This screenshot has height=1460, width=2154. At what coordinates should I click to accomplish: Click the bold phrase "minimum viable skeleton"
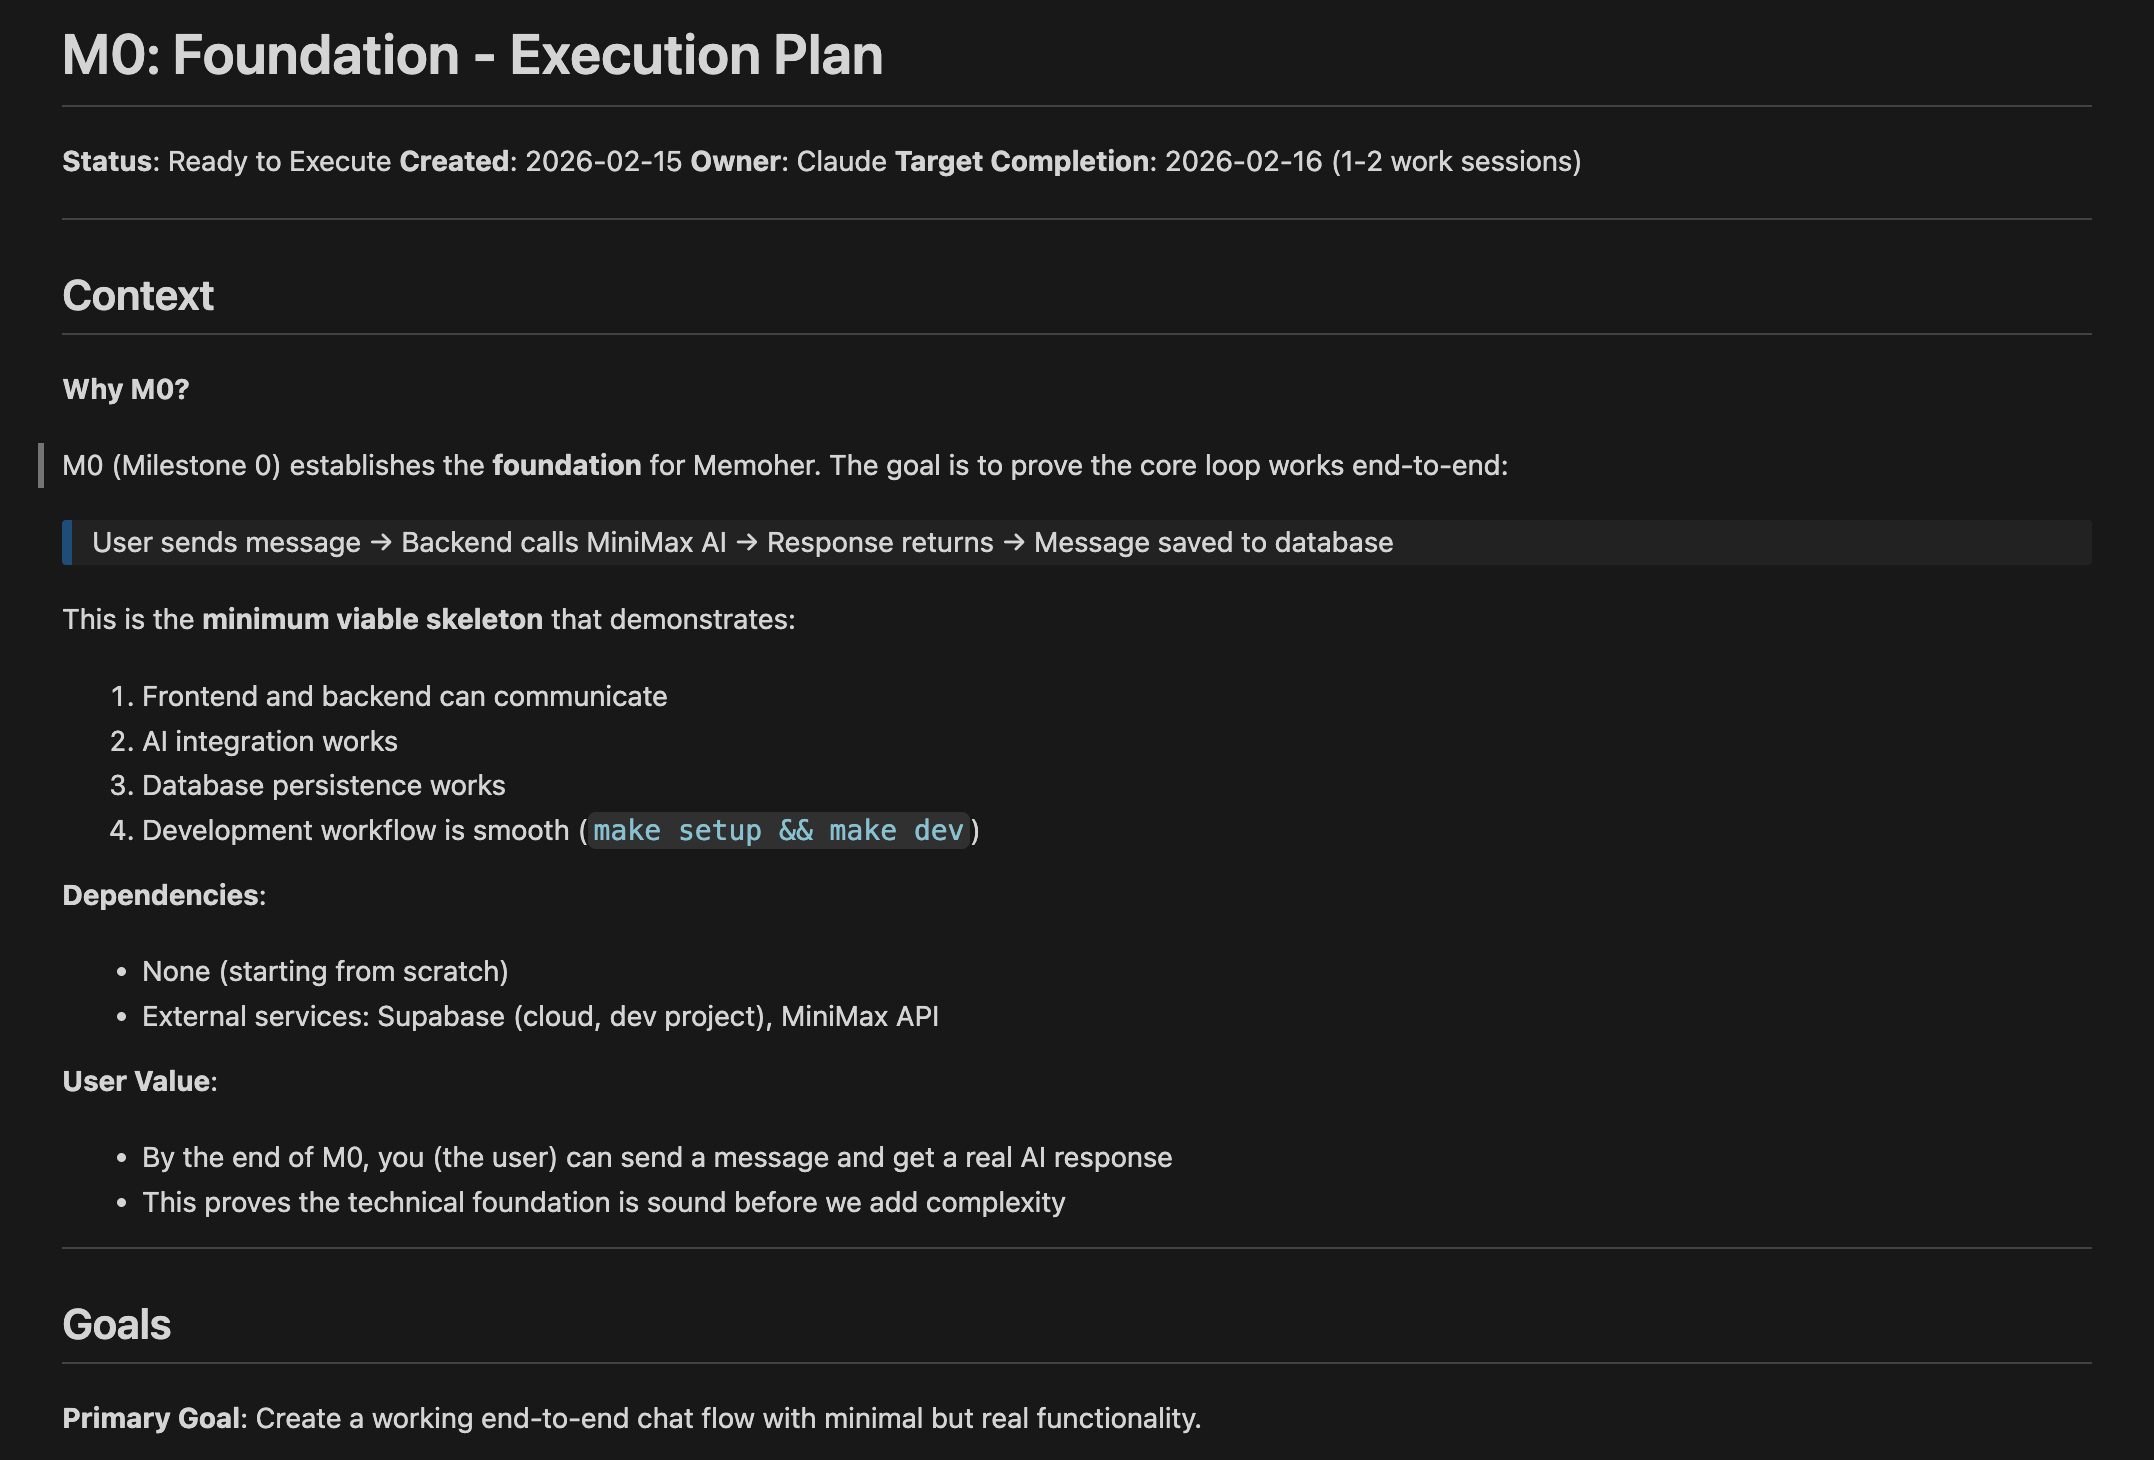coord(372,619)
